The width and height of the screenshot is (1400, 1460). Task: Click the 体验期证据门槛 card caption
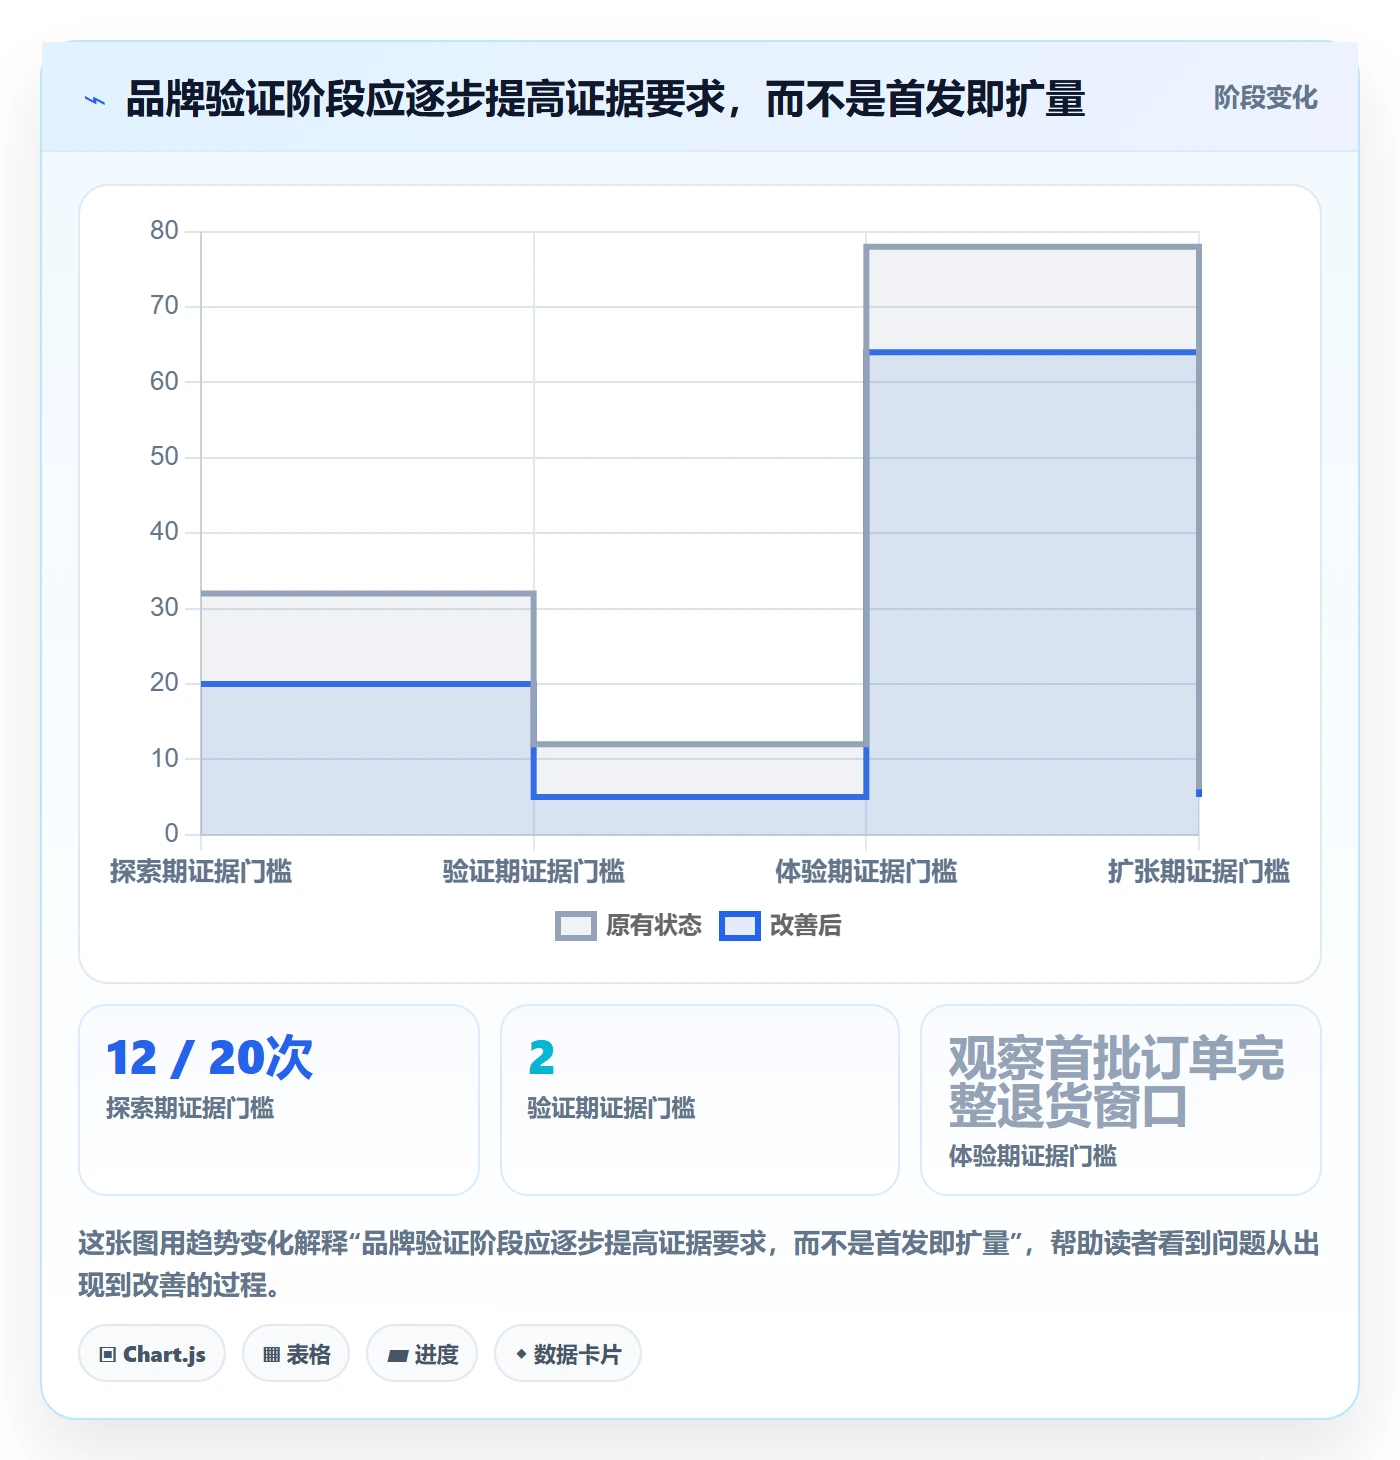(1033, 1156)
